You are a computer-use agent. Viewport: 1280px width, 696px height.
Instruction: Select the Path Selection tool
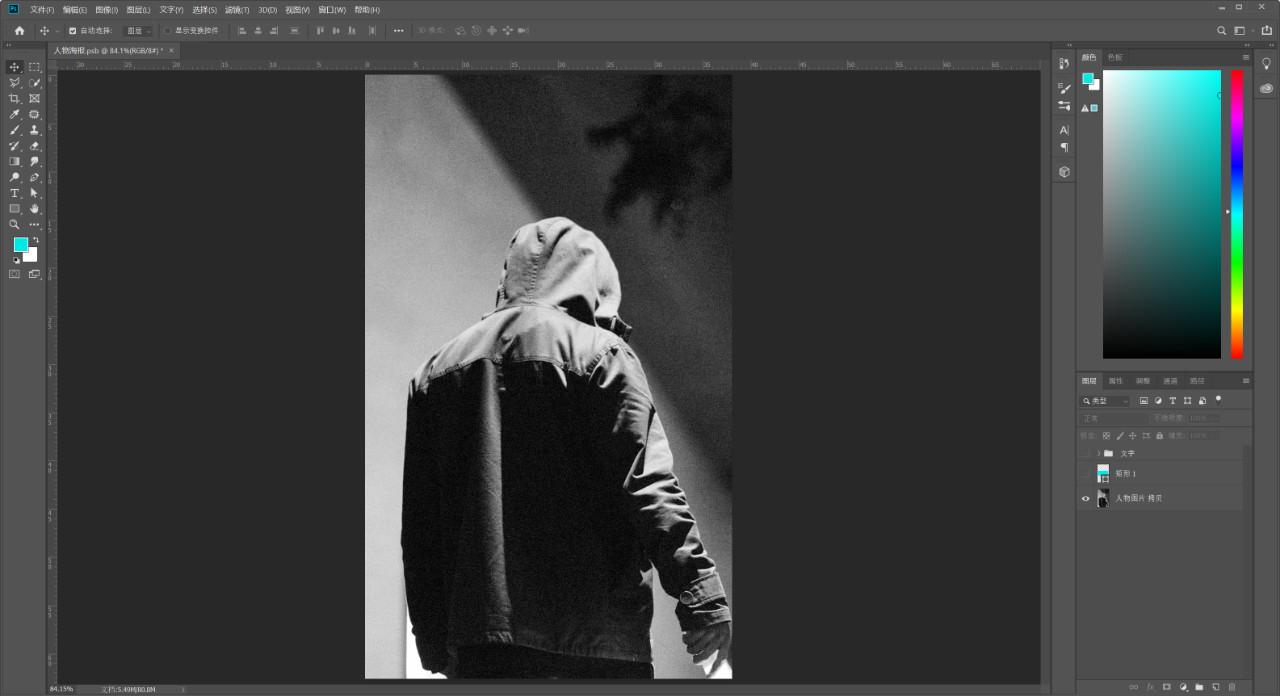34,193
